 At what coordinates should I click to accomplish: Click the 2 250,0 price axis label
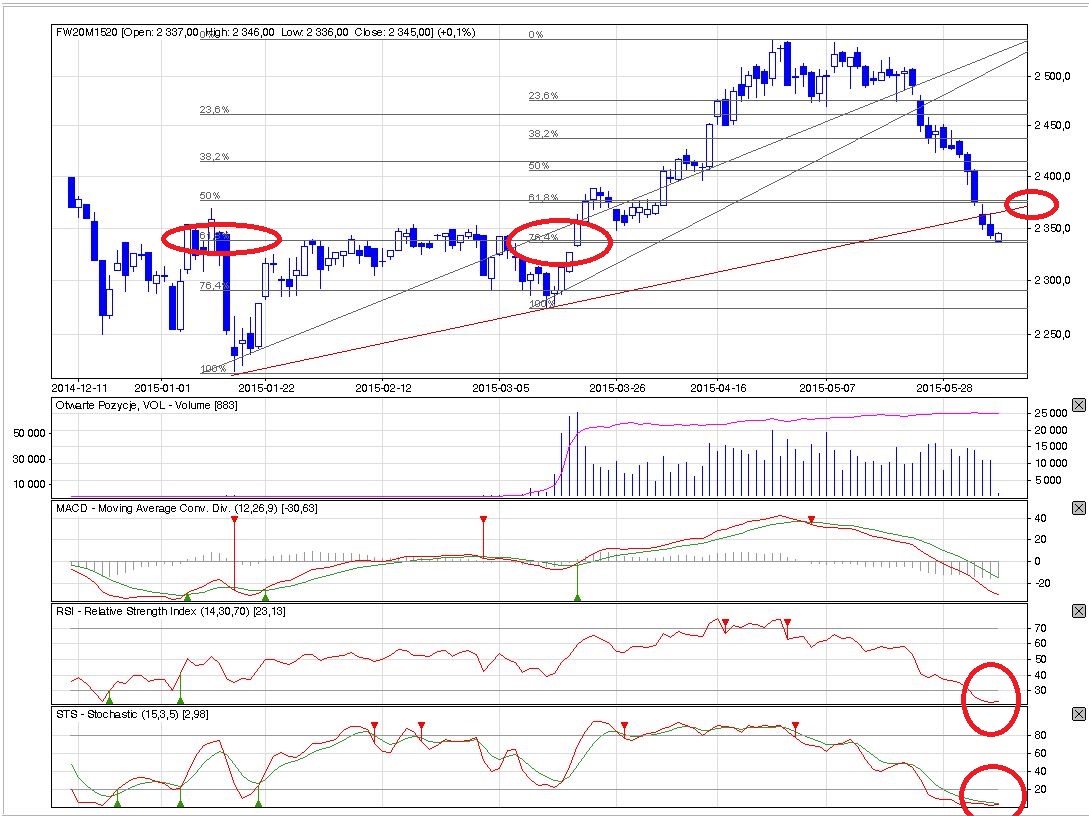[x=1052, y=334]
